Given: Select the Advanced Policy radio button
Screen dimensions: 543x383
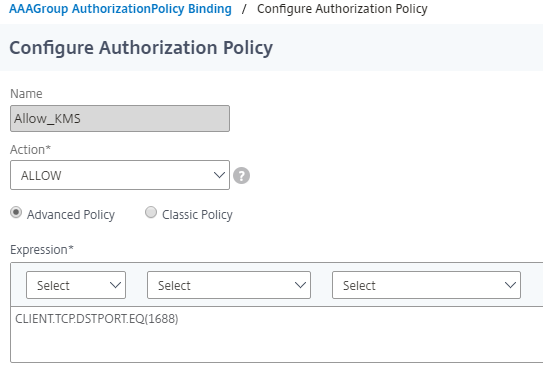Looking at the screenshot, I should tap(16, 212).
